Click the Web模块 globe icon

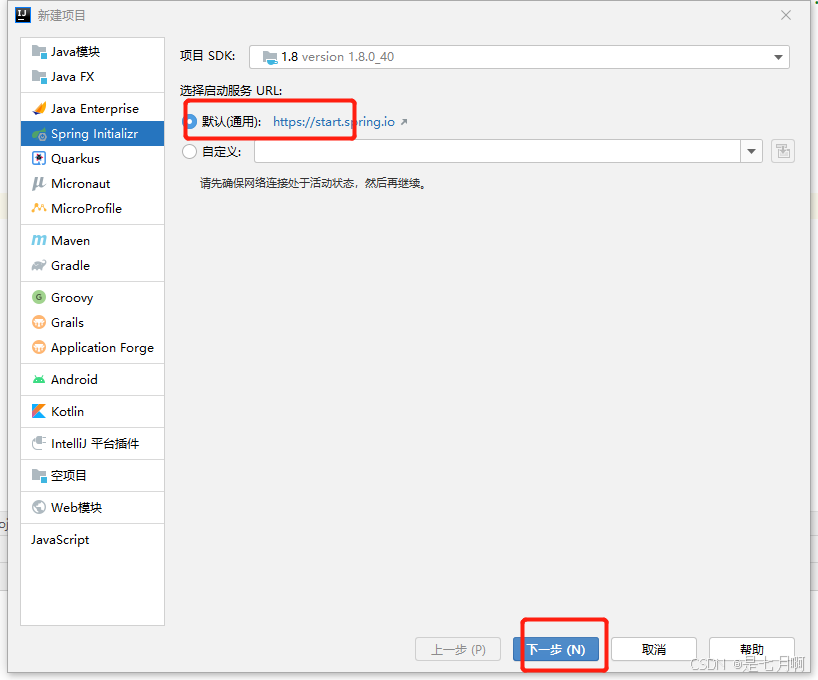[x=39, y=507]
